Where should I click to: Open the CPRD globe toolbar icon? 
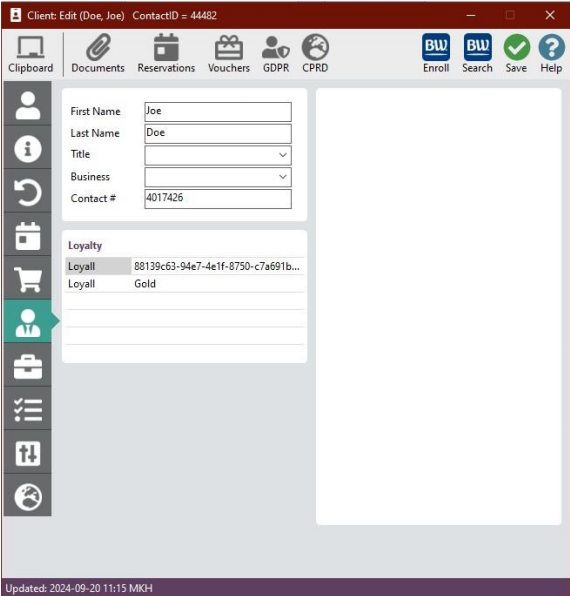[315, 54]
